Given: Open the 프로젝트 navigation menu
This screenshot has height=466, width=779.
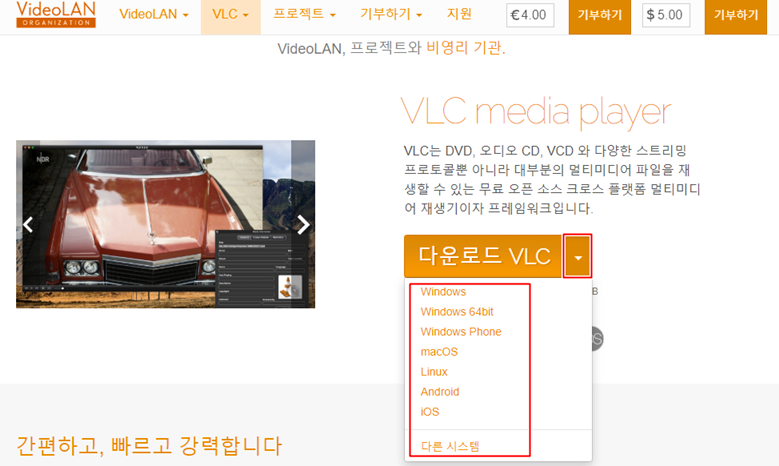Looking at the screenshot, I should click(x=305, y=14).
